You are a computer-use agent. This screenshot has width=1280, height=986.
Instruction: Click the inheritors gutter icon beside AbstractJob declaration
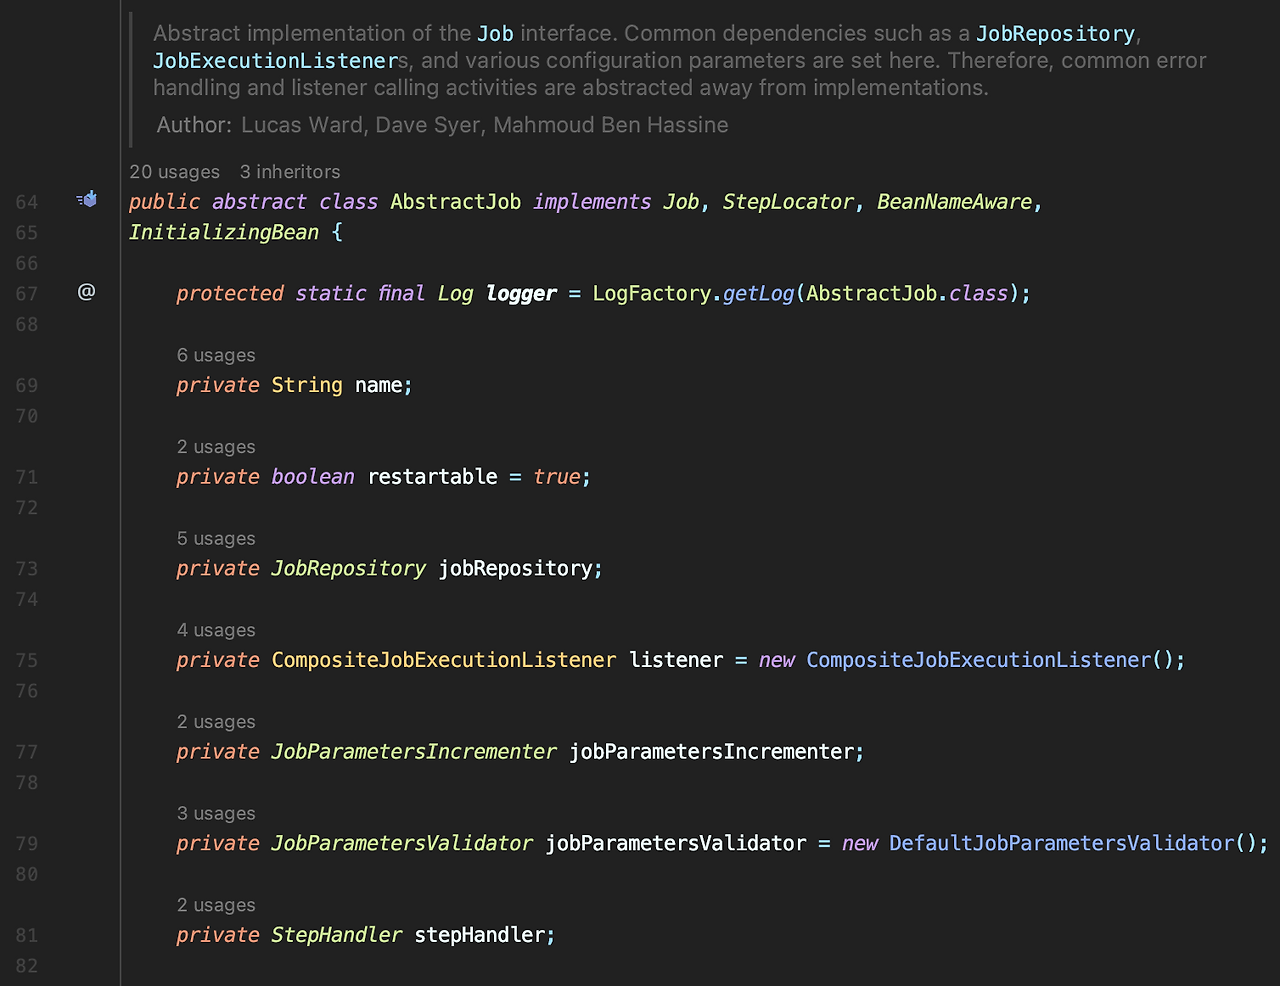point(87,198)
